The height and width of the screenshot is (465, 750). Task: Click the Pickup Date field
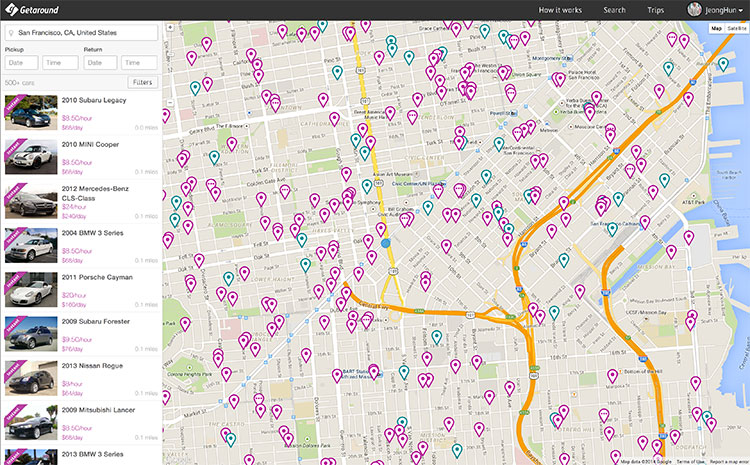point(22,63)
